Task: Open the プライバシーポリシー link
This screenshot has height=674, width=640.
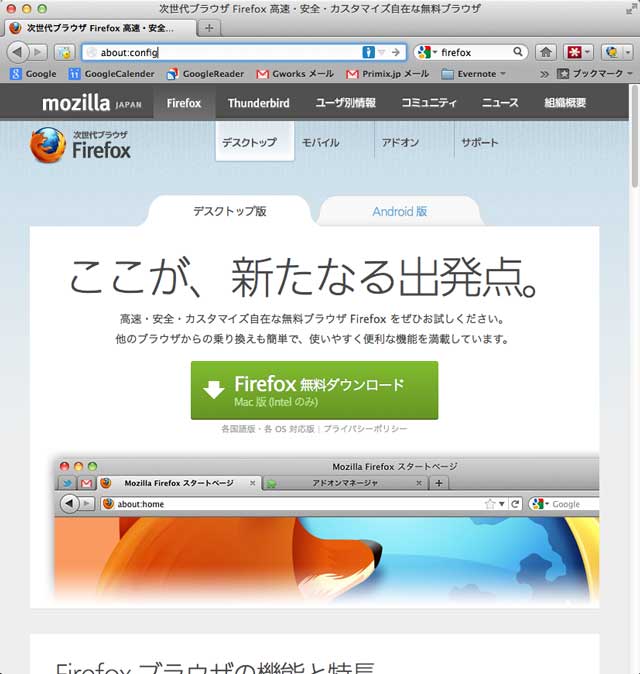Action: 365,429
